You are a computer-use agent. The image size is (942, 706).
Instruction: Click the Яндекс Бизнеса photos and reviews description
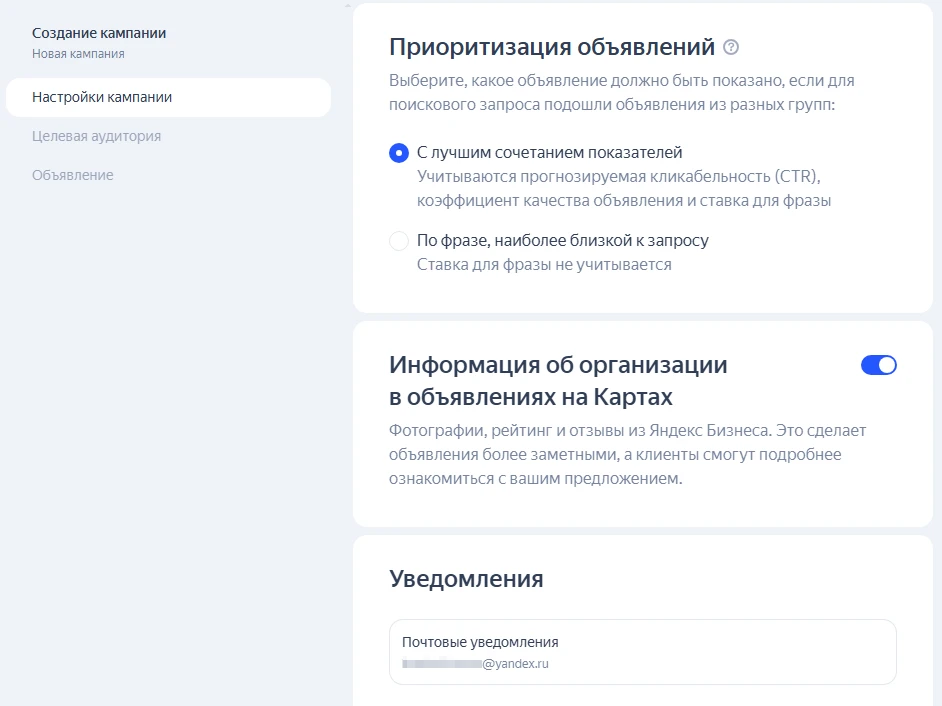pos(628,455)
